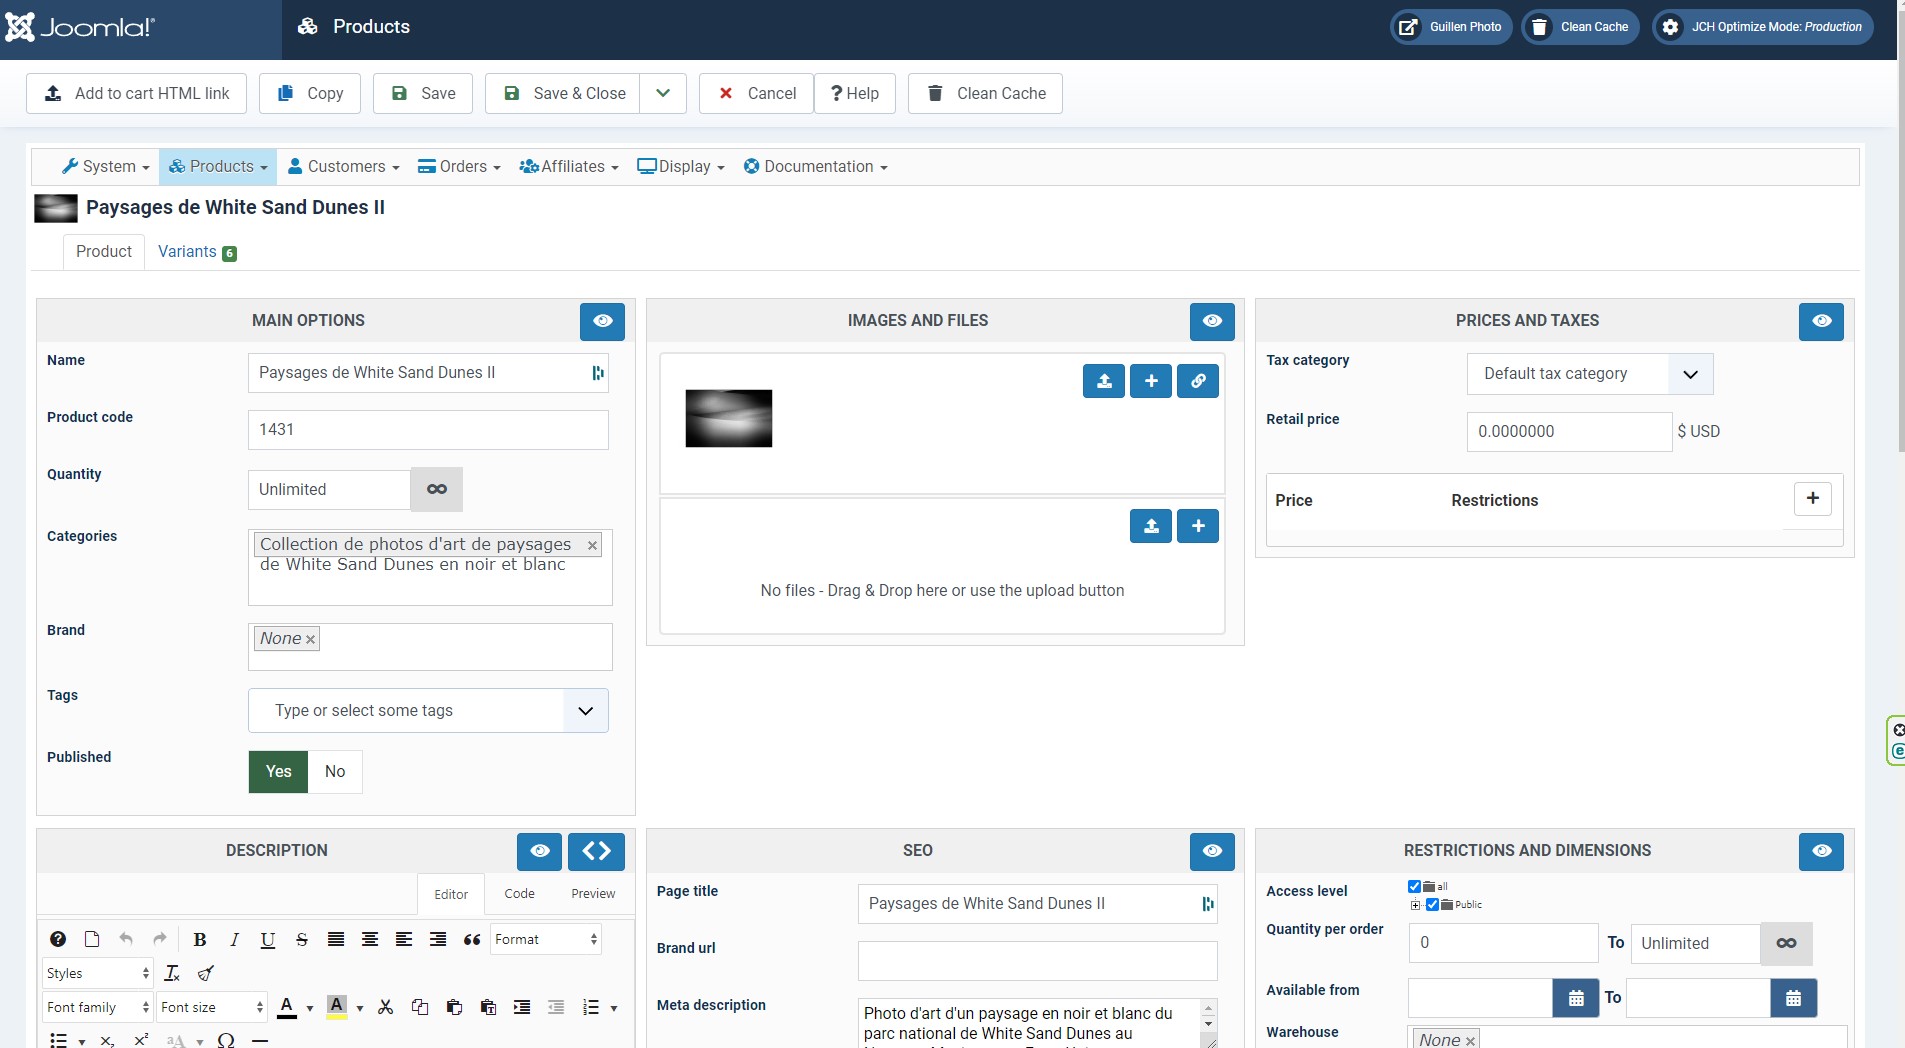Open the Available To date calendar picker
The image size is (1905, 1048).
(x=1794, y=998)
